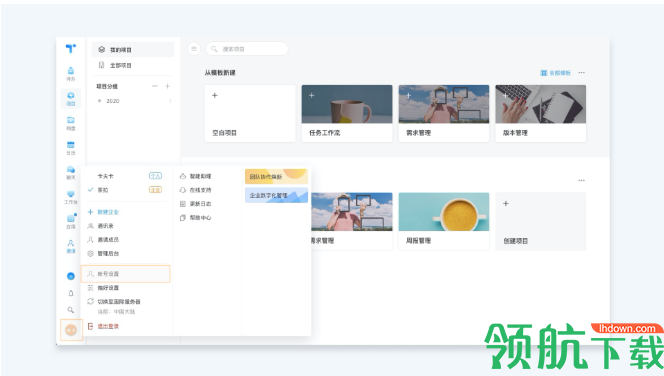Toggle the project list collapse hamburger button

click(x=194, y=49)
